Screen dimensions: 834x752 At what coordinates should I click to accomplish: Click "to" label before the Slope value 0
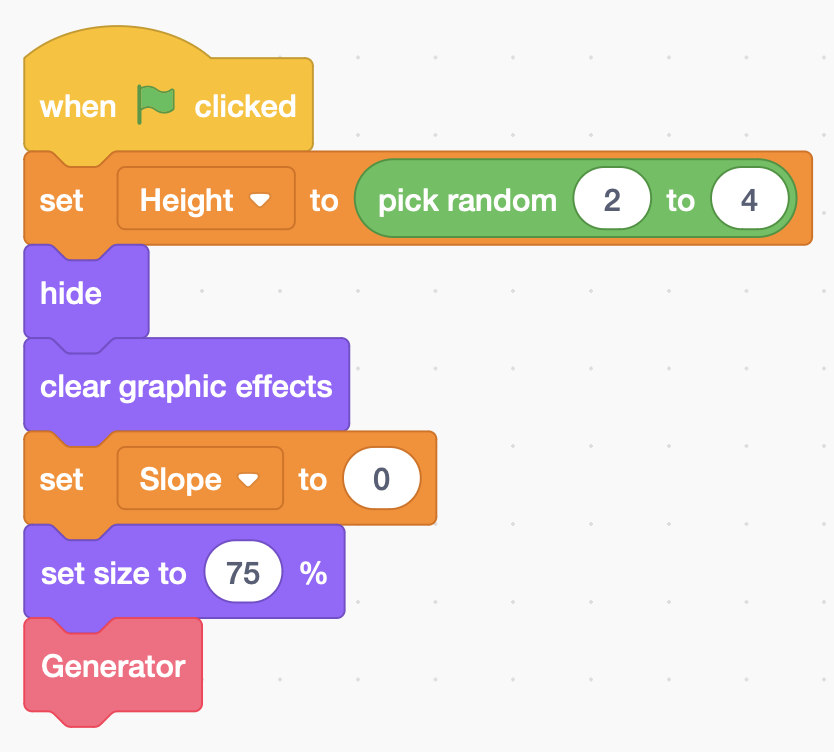pos(313,480)
